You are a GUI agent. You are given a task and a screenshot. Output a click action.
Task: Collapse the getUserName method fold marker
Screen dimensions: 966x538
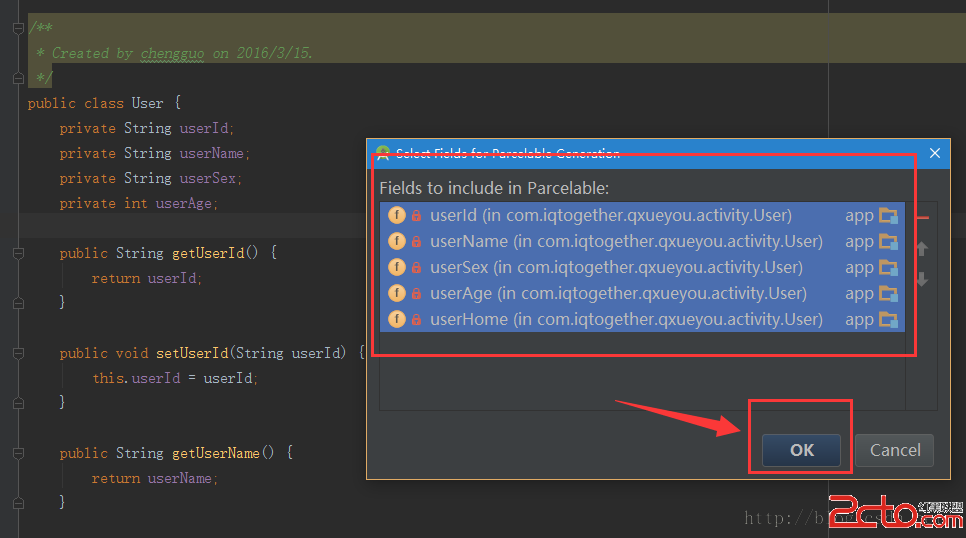[18, 453]
